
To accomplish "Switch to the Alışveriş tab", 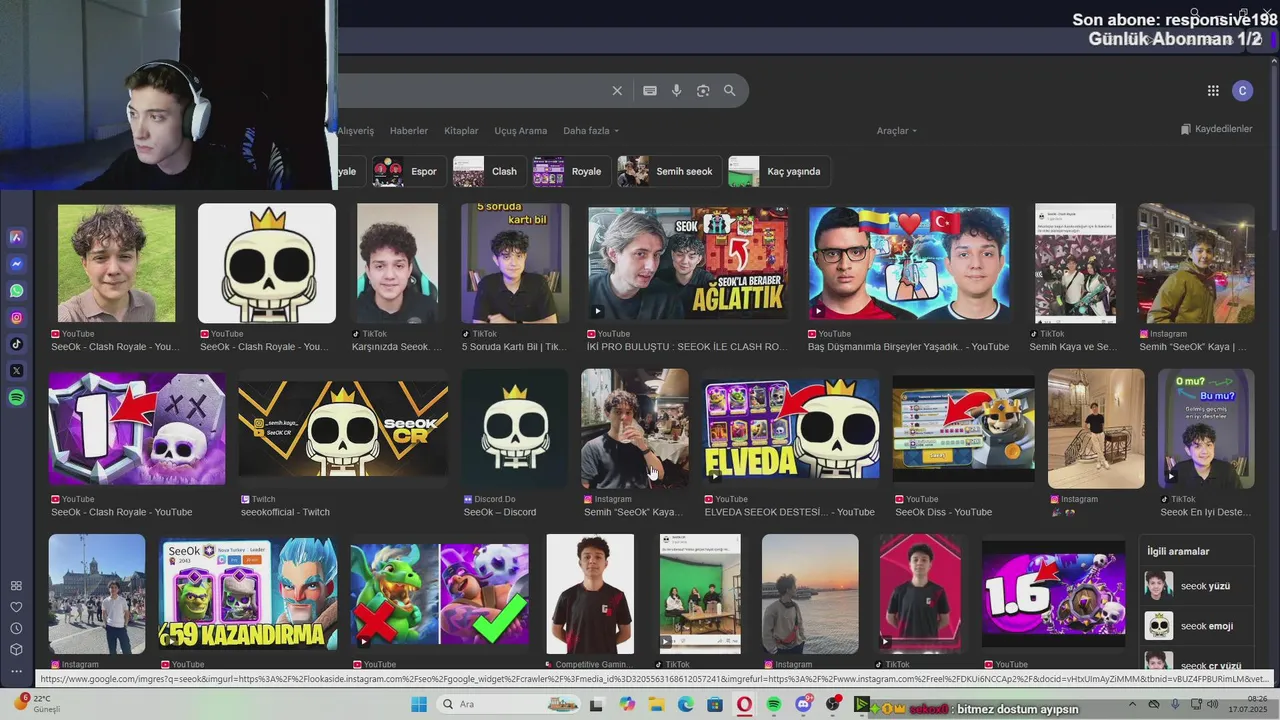I will (x=355, y=131).
